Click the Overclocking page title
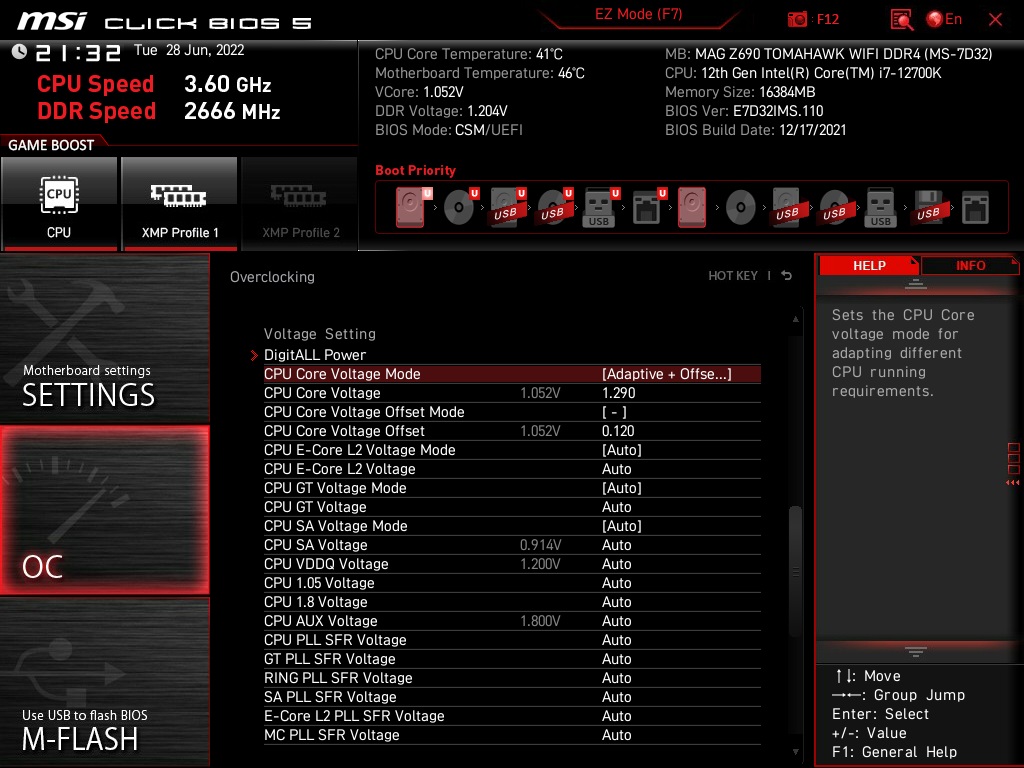The width and height of the screenshot is (1024, 768). tap(272, 277)
